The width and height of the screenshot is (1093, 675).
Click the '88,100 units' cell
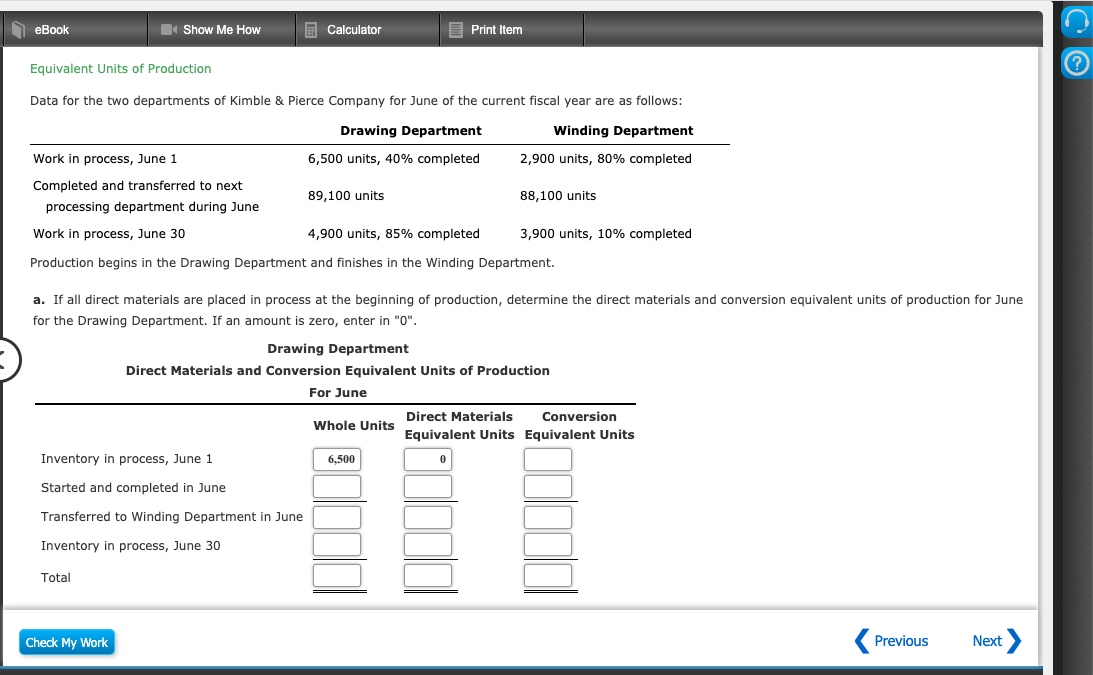click(558, 195)
